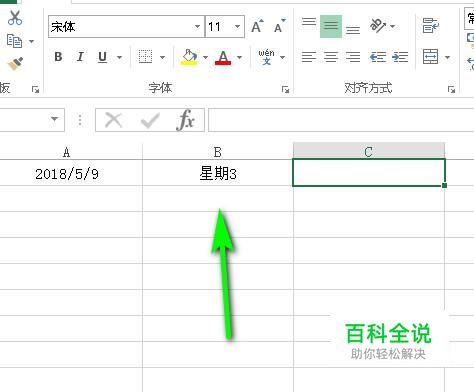
Task: Align text left icon
Action: tap(309, 57)
